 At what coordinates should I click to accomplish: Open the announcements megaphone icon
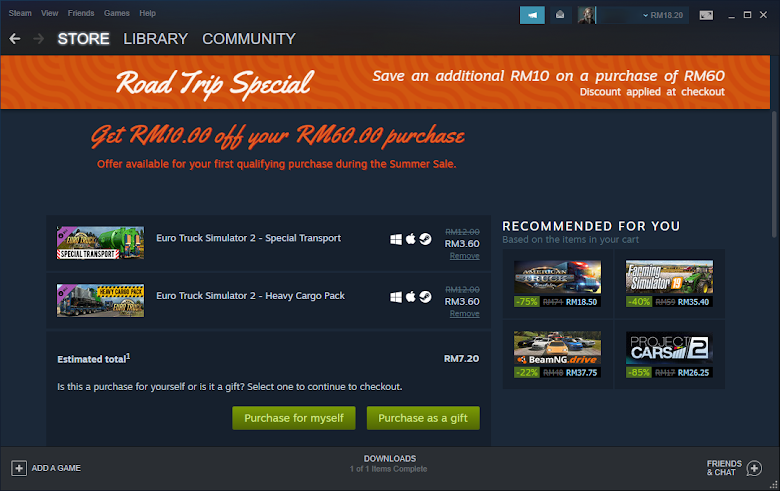click(532, 15)
